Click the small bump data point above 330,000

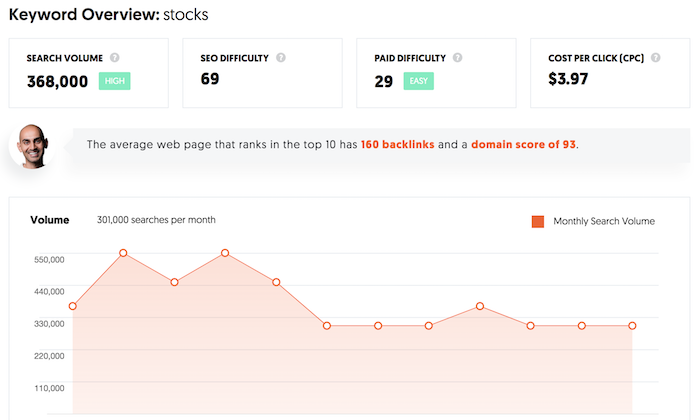click(480, 306)
